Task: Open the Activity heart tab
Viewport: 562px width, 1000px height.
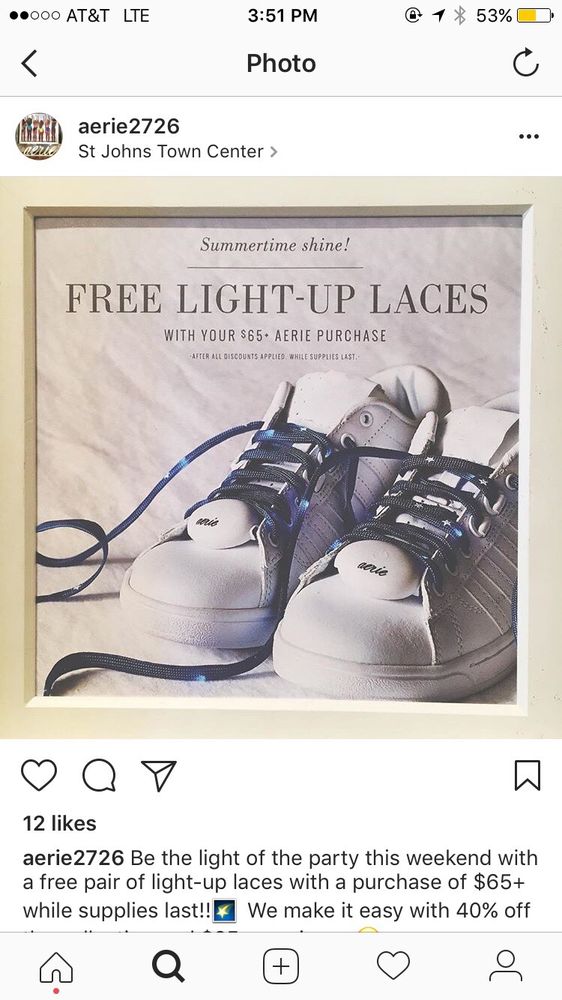Action: tap(393, 966)
